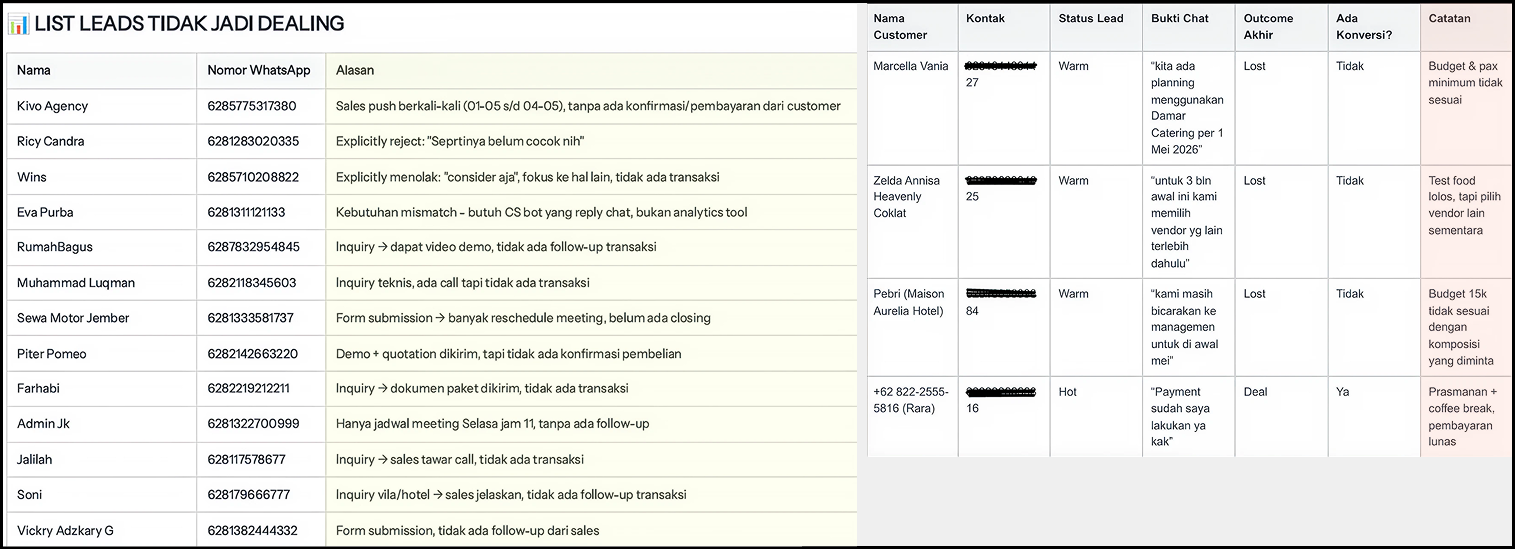Click the 'Piter Pomeo' name cell

[x=101, y=354]
